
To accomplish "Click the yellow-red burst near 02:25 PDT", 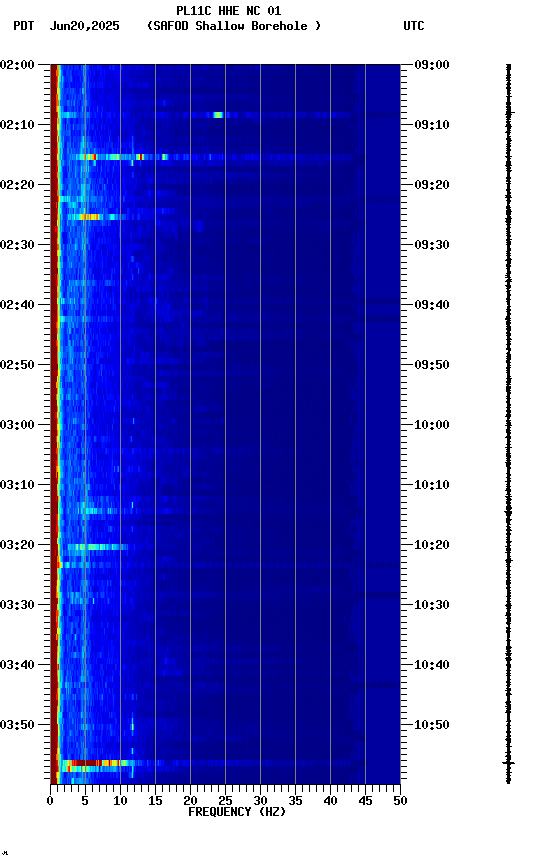I will point(91,217).
